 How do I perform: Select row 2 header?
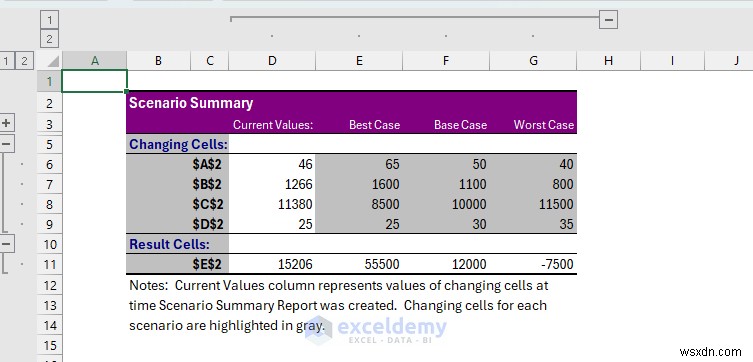click(50, 103)
